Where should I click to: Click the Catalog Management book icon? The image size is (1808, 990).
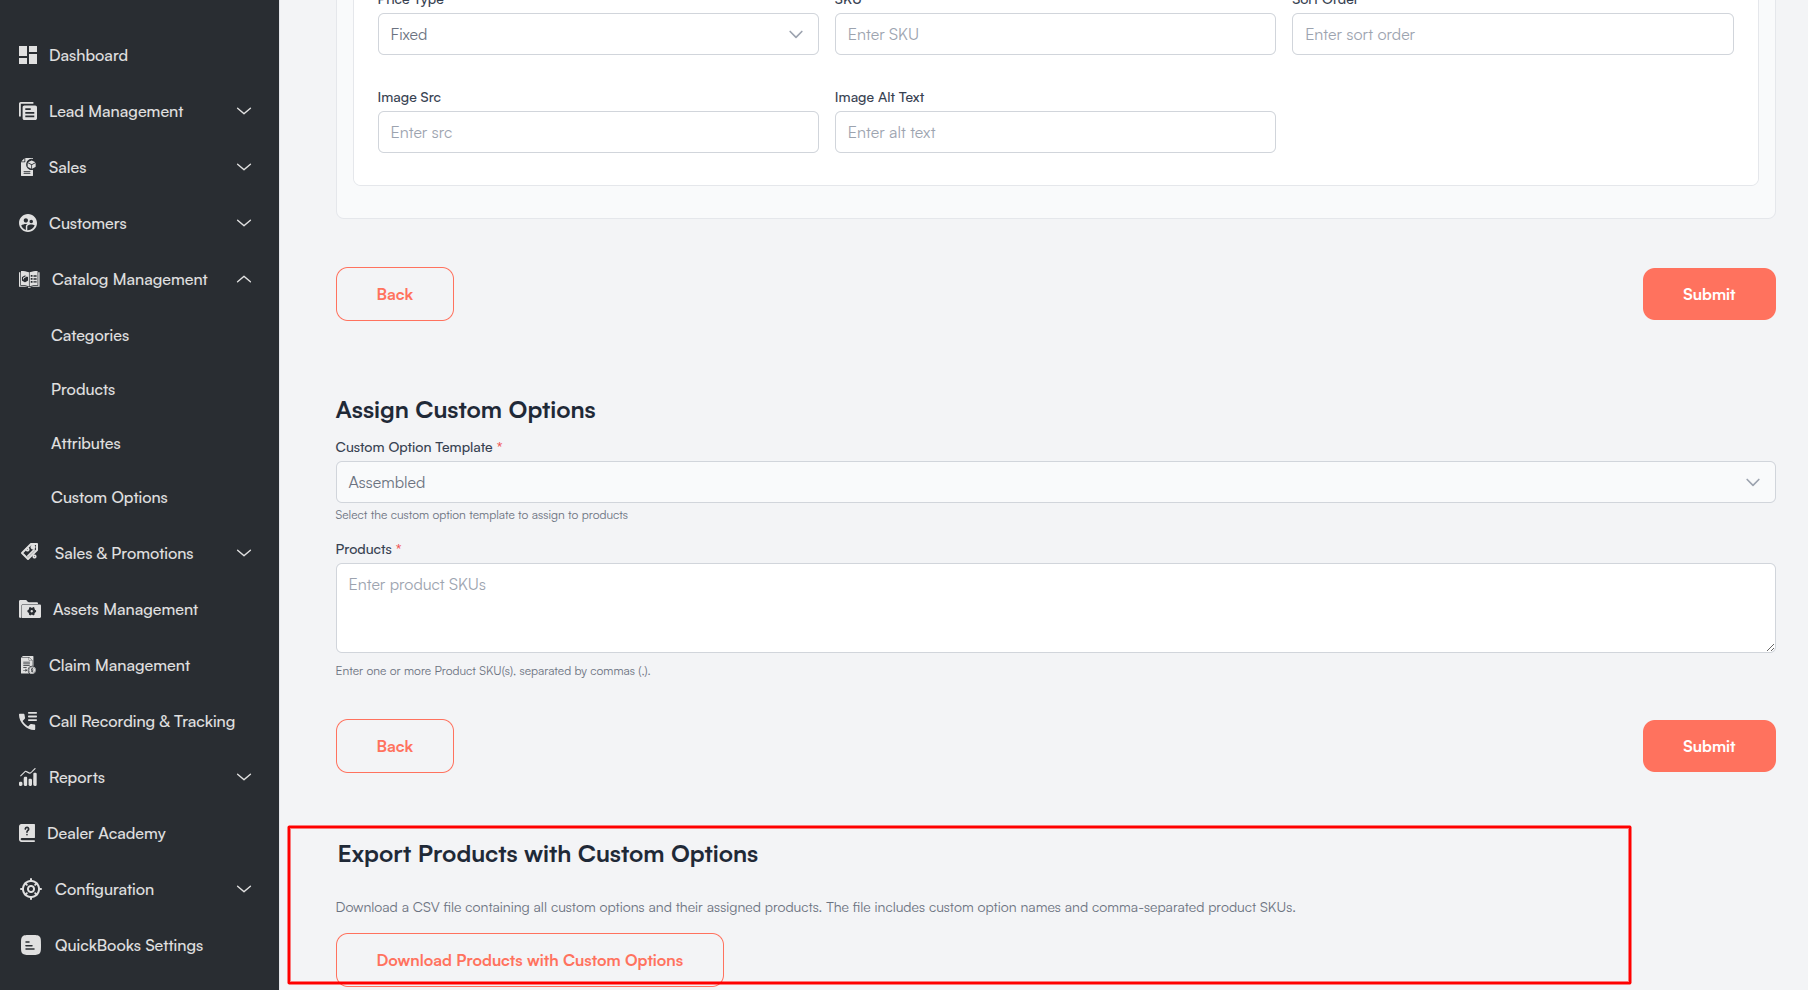coord(29,279)
